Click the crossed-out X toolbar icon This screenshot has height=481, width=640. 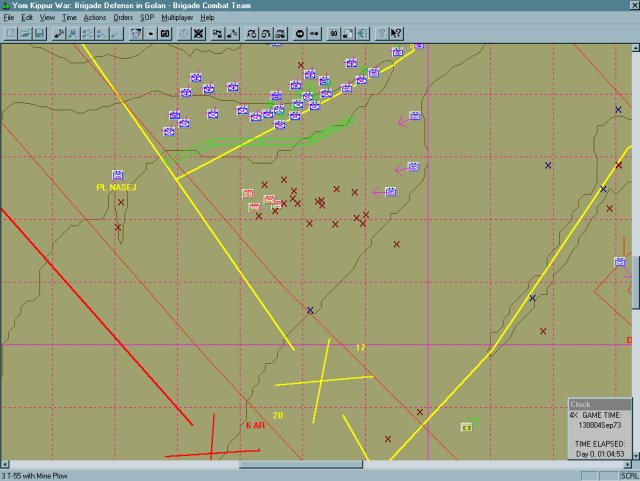[198, 33]
